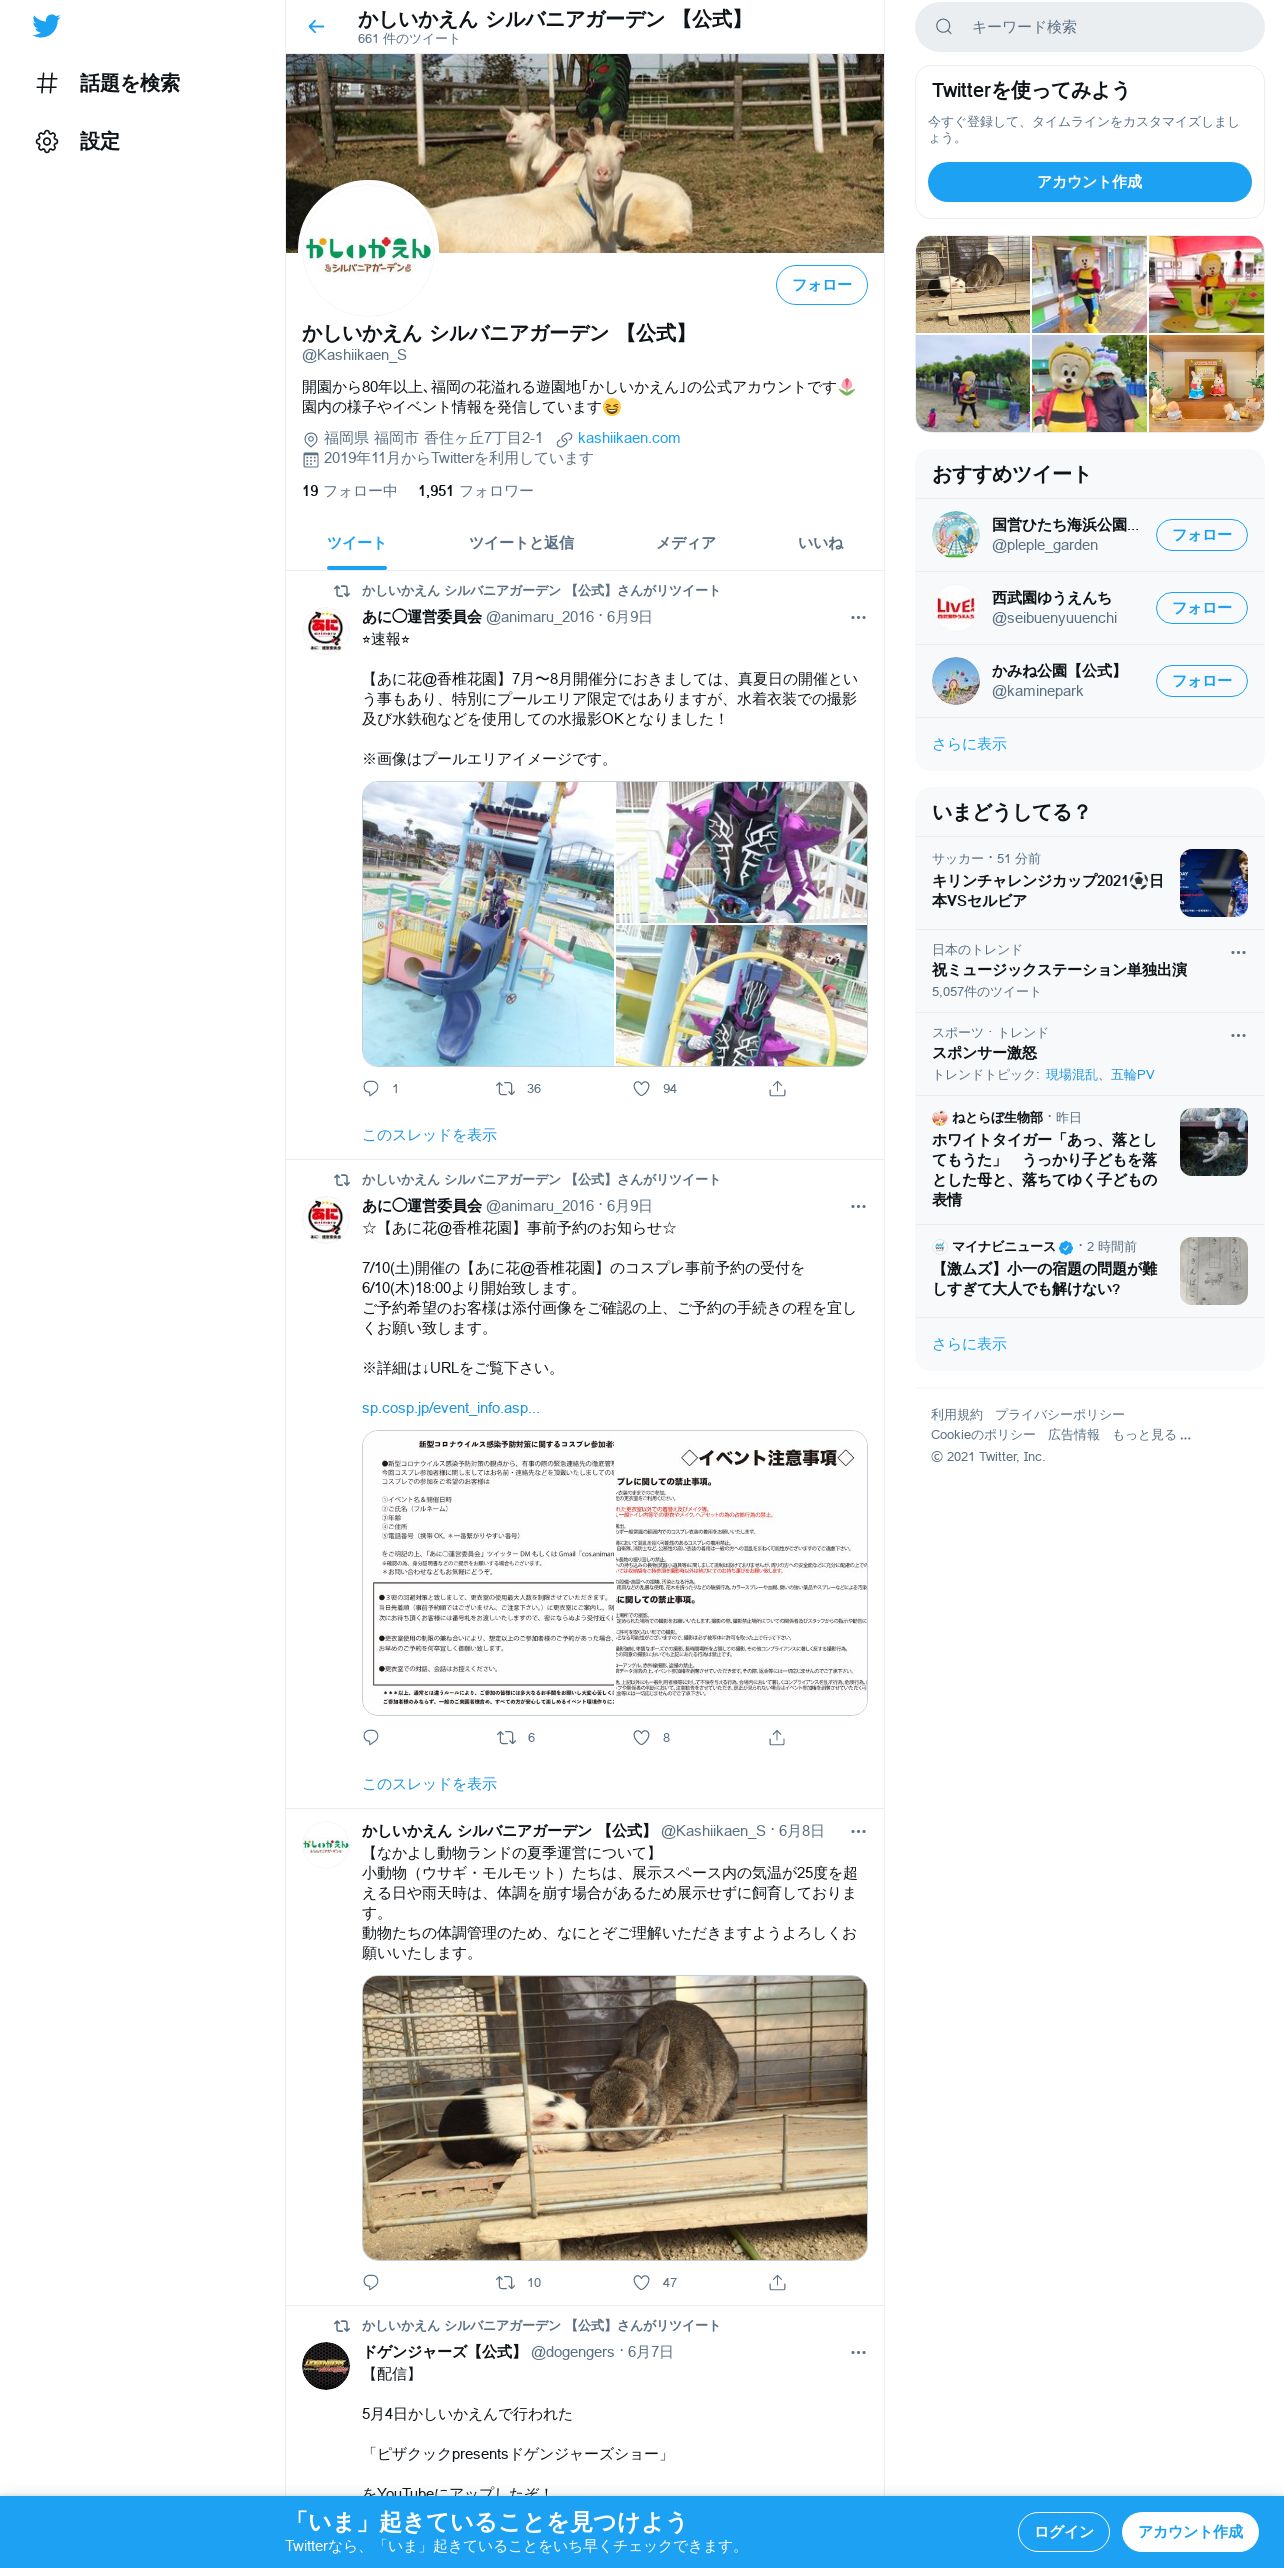
Task: Reply to the なかよし動物ランド tweet
Action: (x=371, y=2282)
